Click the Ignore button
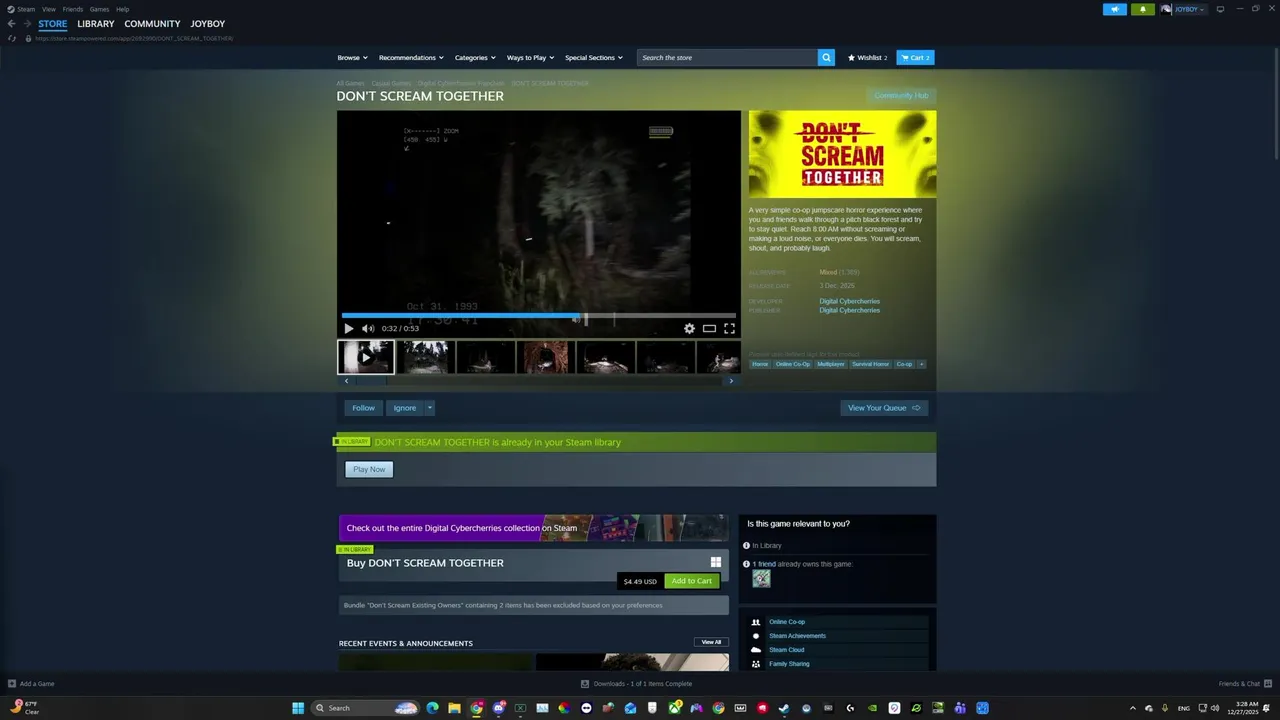 (404, 408)
